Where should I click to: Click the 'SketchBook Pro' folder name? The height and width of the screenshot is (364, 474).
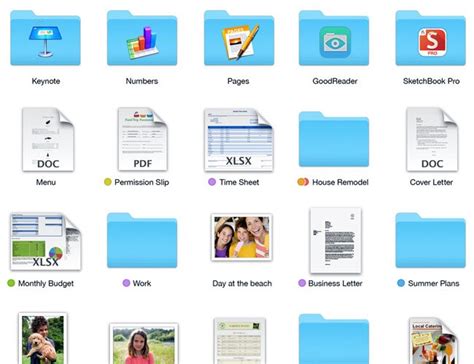431,81
